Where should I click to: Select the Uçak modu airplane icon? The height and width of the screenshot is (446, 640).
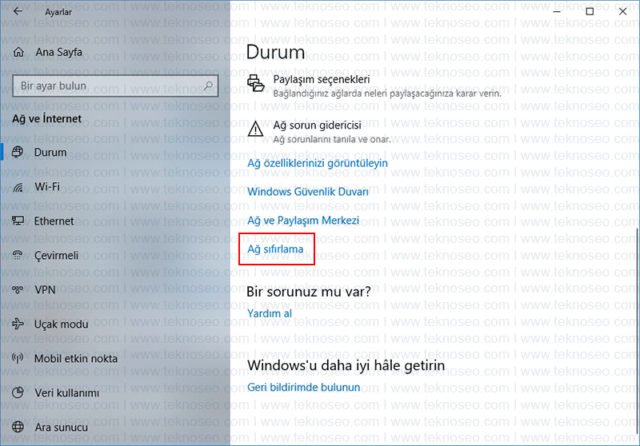[18, 324]
